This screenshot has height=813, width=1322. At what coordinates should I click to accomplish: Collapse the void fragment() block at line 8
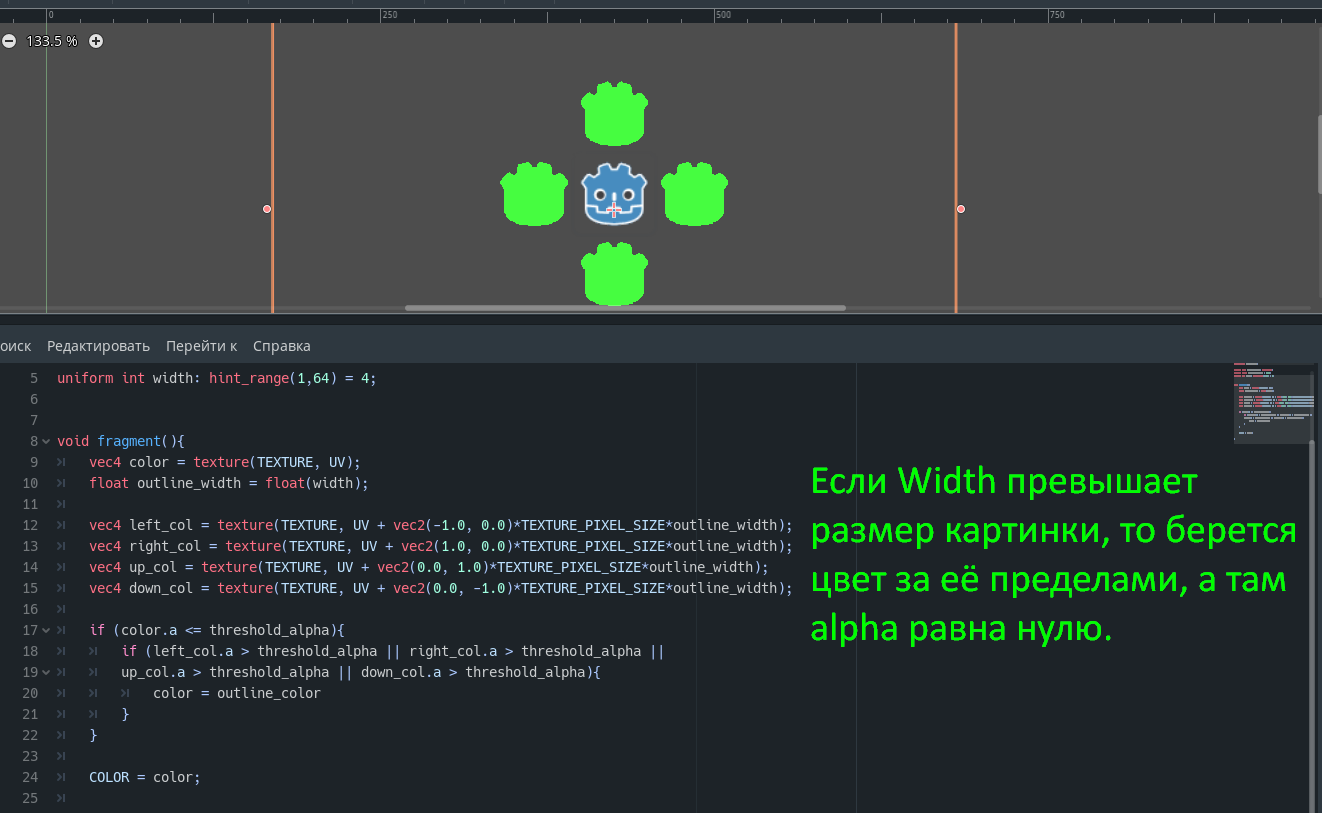46,441
